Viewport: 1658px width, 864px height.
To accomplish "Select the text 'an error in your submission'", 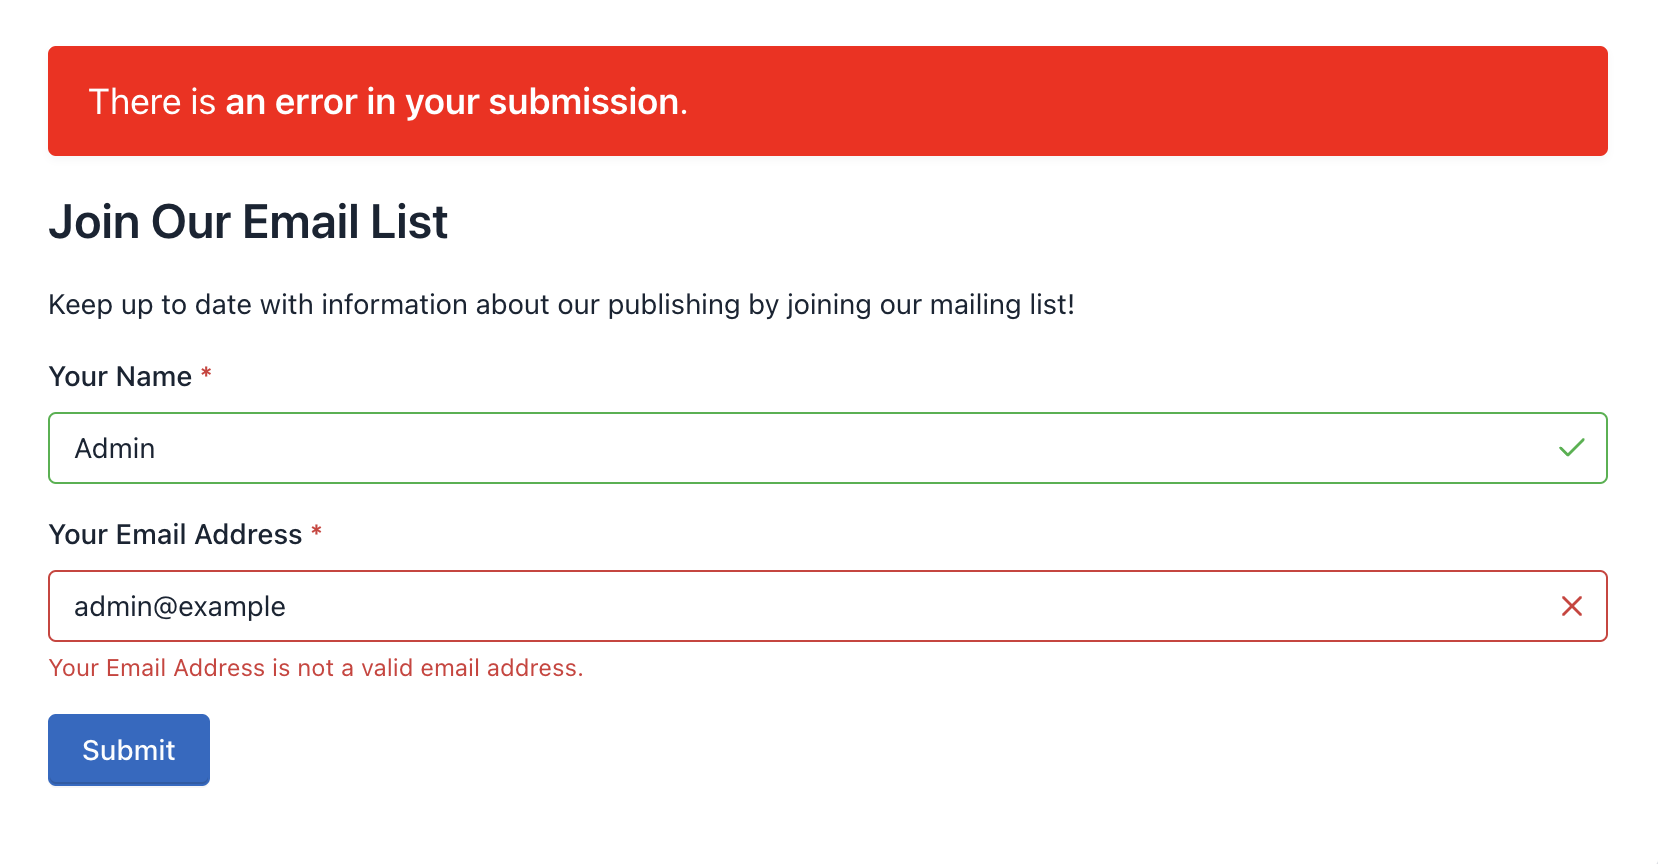I will pyautogui.click(x=452, y=101).
